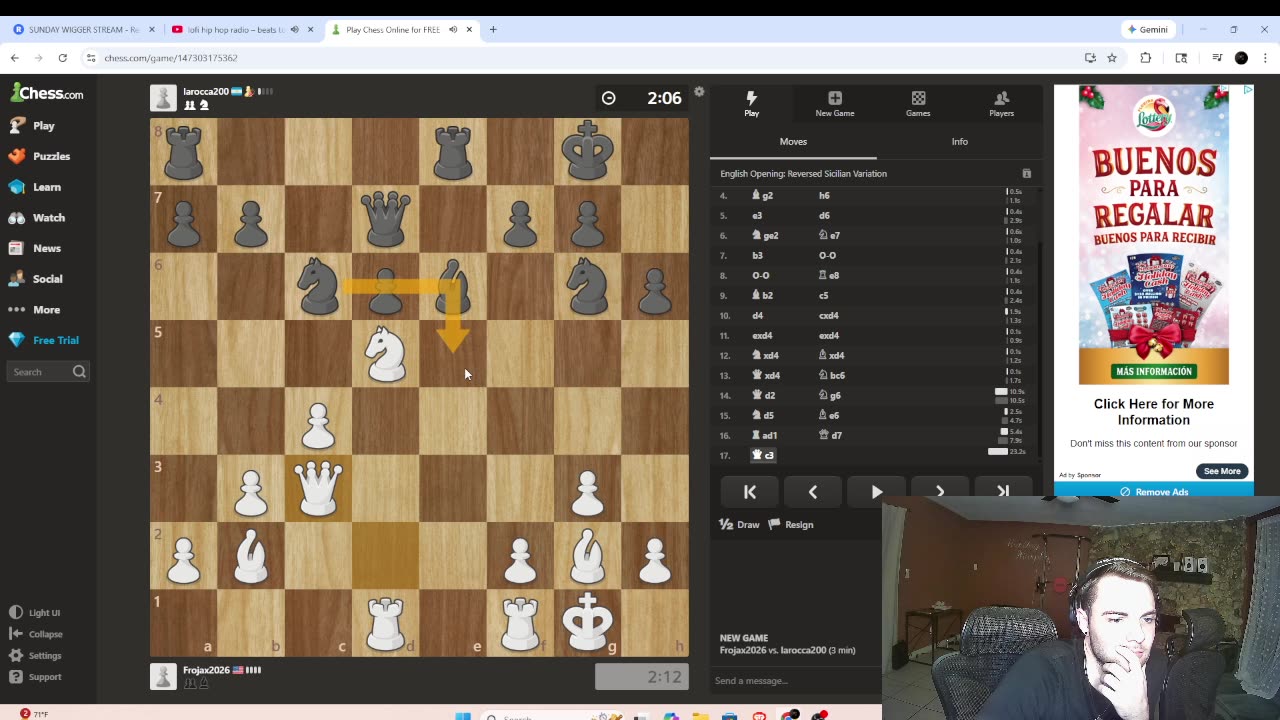Click the Free Trial diamond item
The width and height of the screenshot is (1280, 720).
pos(44,340)
